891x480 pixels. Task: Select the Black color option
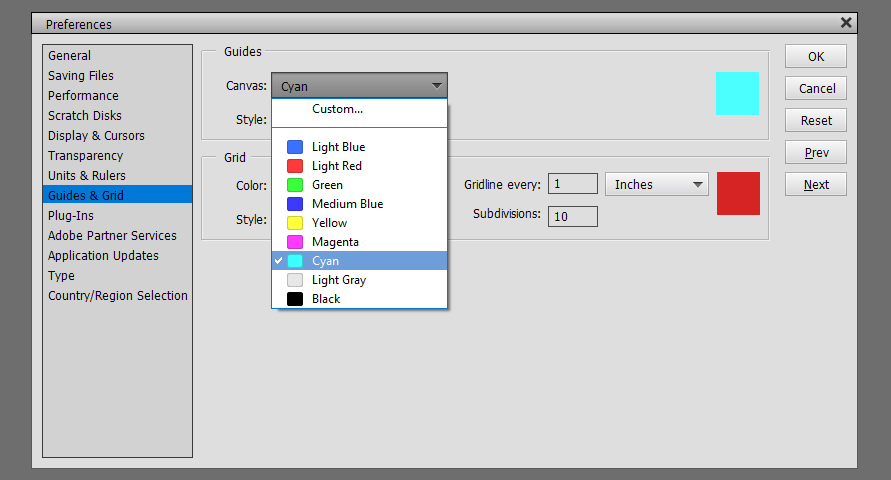(360, 299)
